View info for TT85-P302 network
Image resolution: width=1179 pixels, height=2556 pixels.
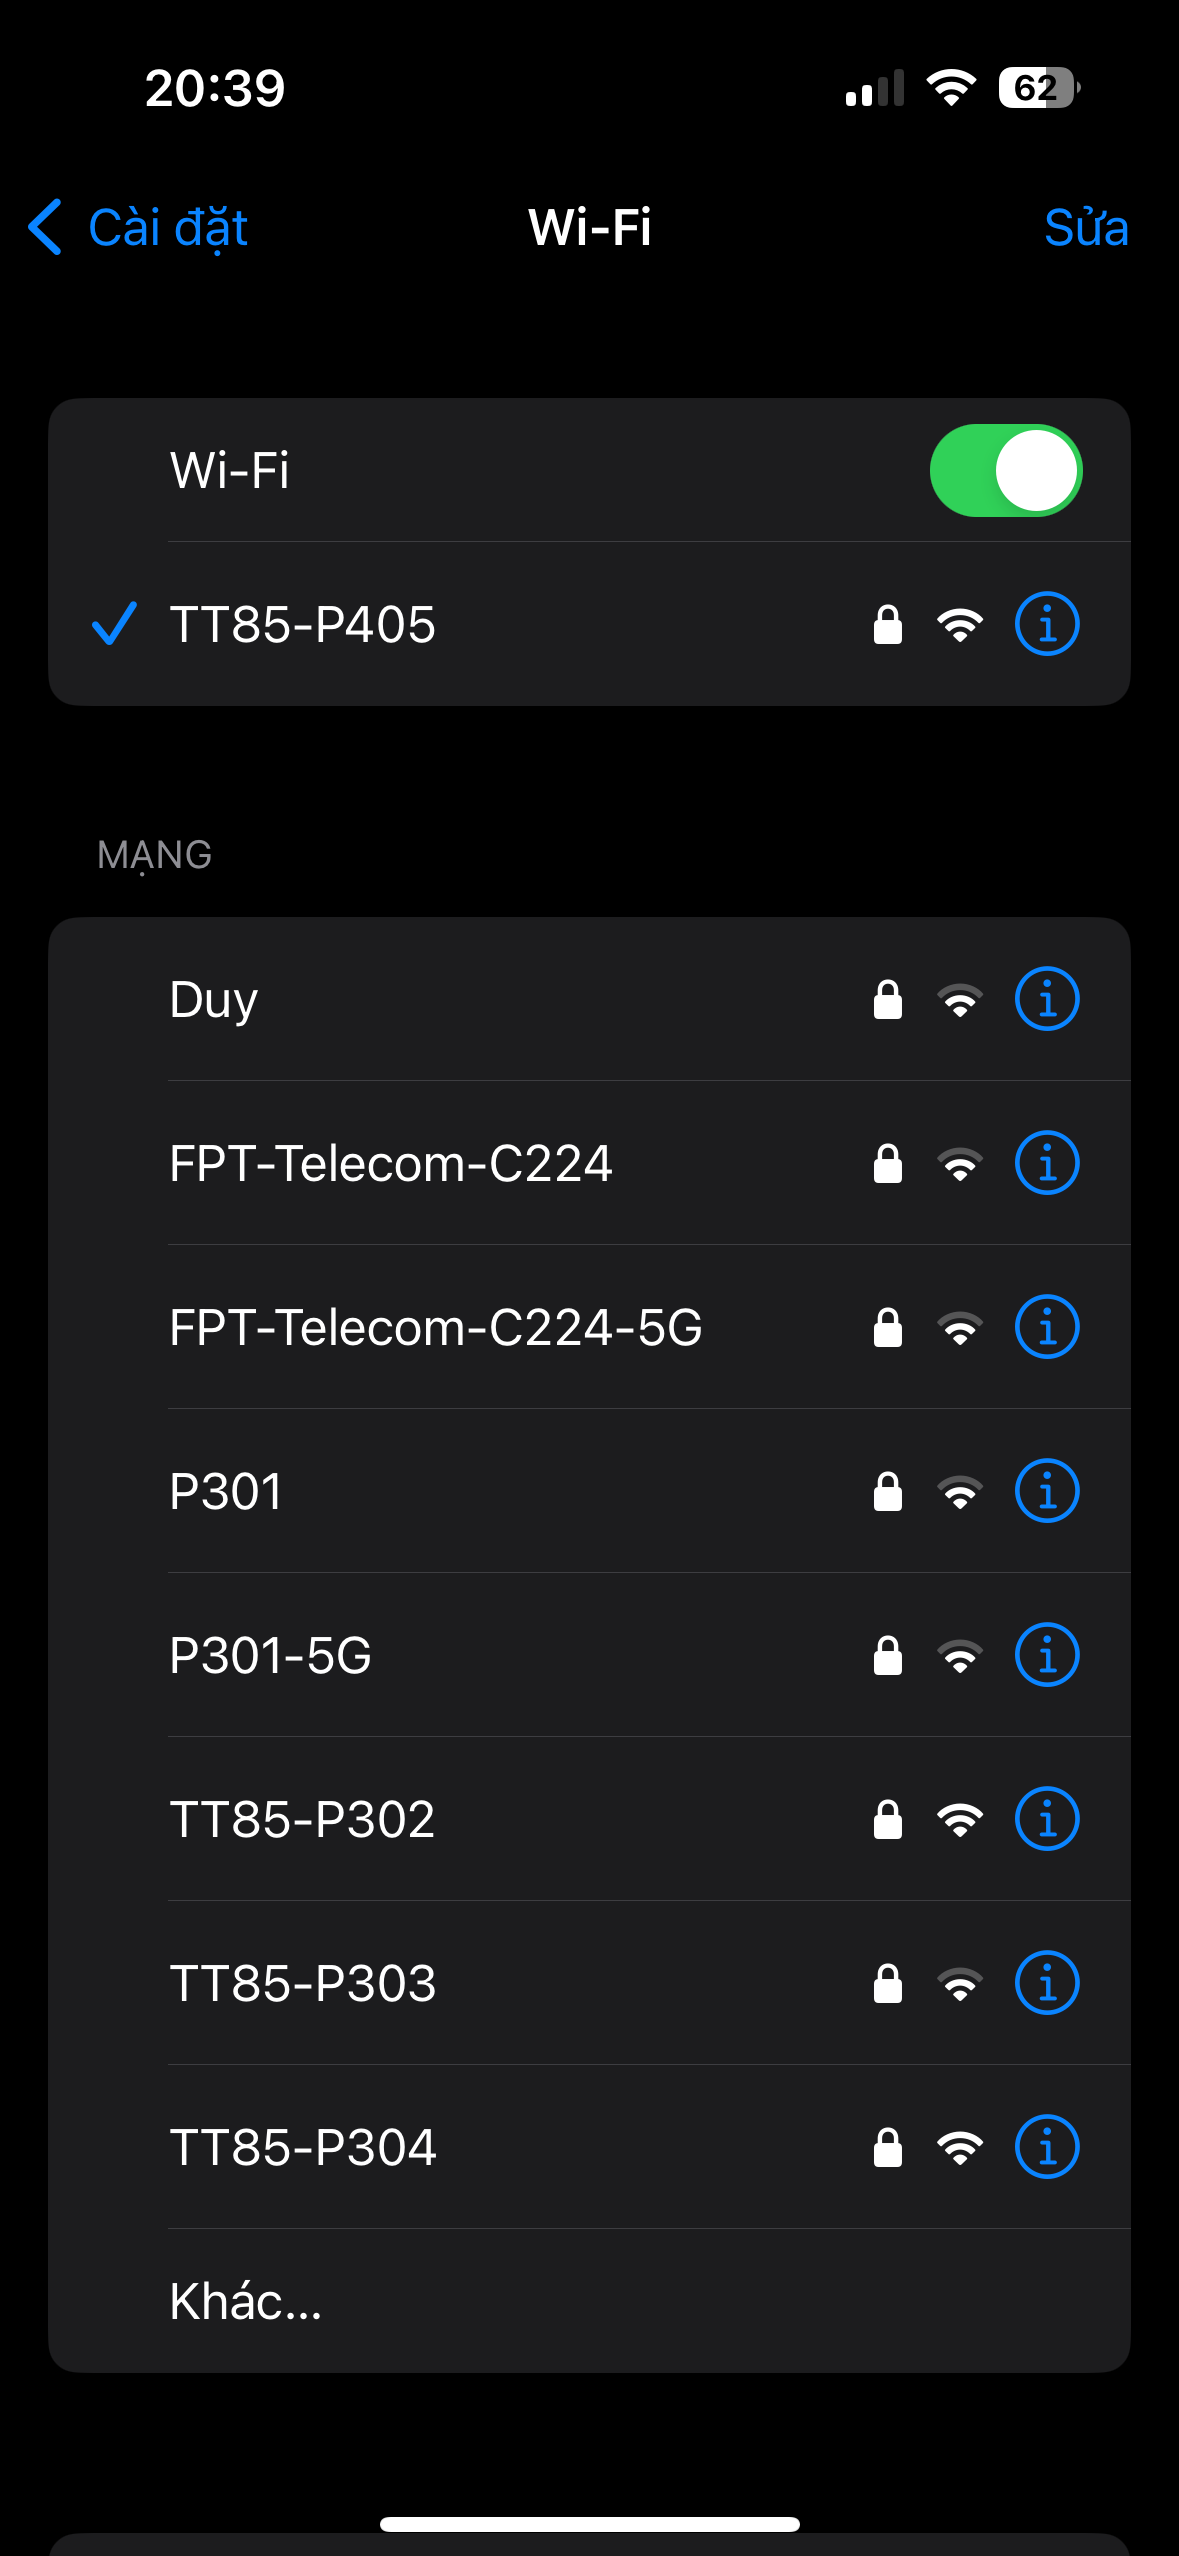pyautogui.click(x=1046, y=1819)
